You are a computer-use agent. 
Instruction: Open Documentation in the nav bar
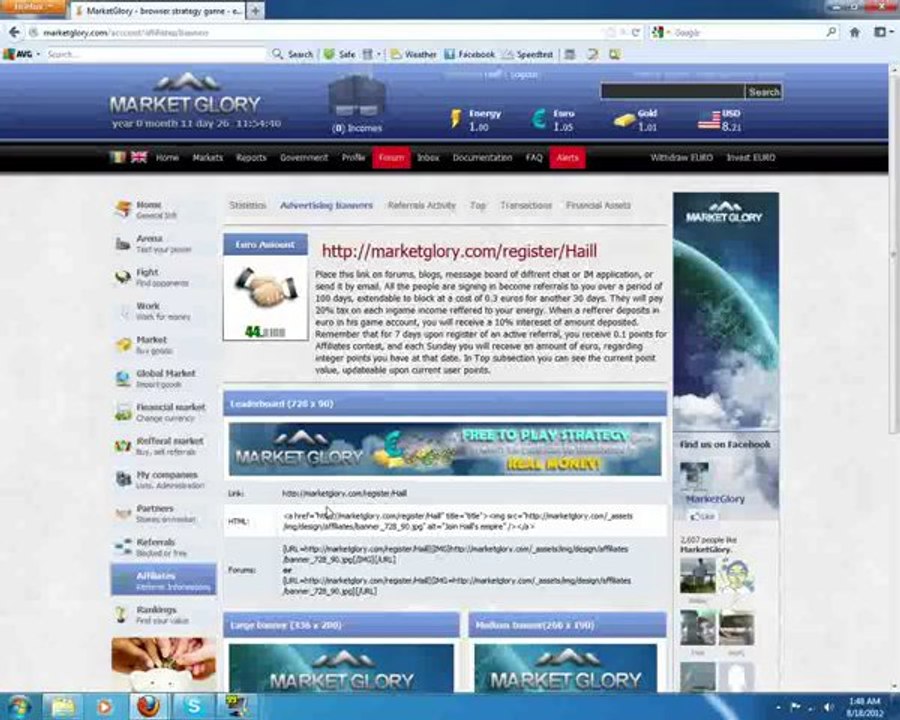(482, 157)
